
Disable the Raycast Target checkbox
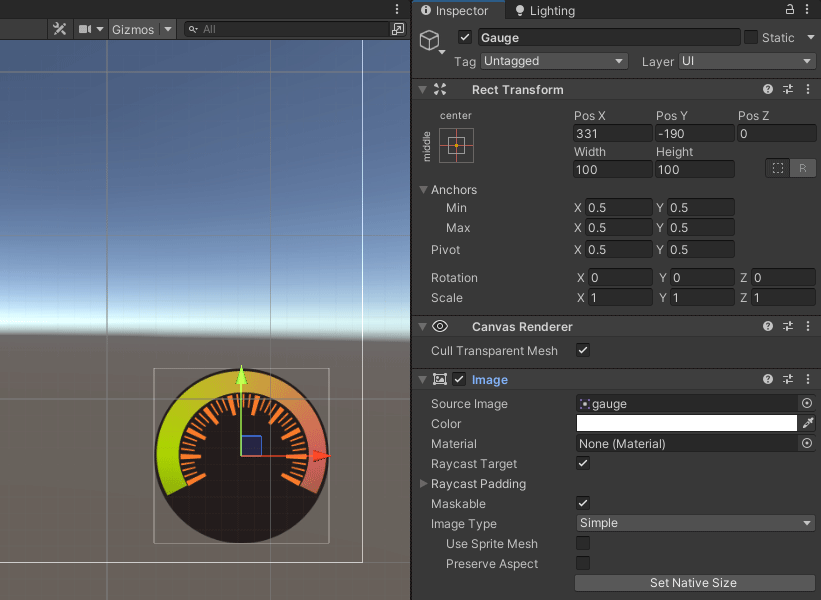pyautogui.click(x=583, y=463)
